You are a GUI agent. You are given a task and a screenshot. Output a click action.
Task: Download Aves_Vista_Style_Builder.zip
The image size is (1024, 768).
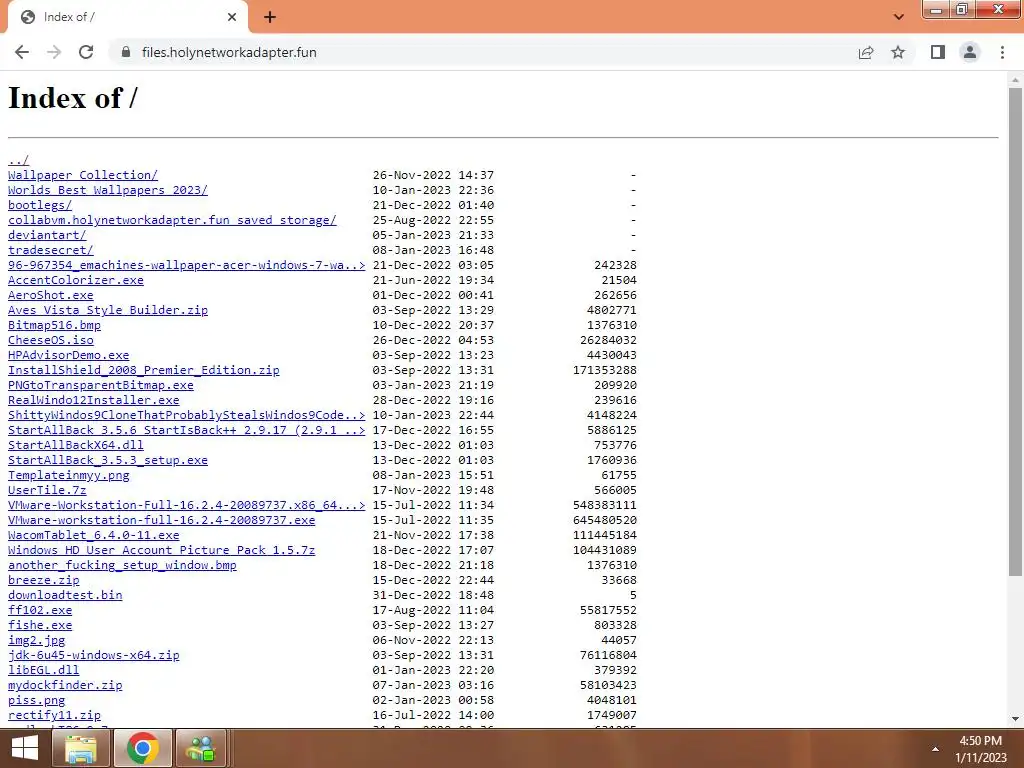click(108, 310)
